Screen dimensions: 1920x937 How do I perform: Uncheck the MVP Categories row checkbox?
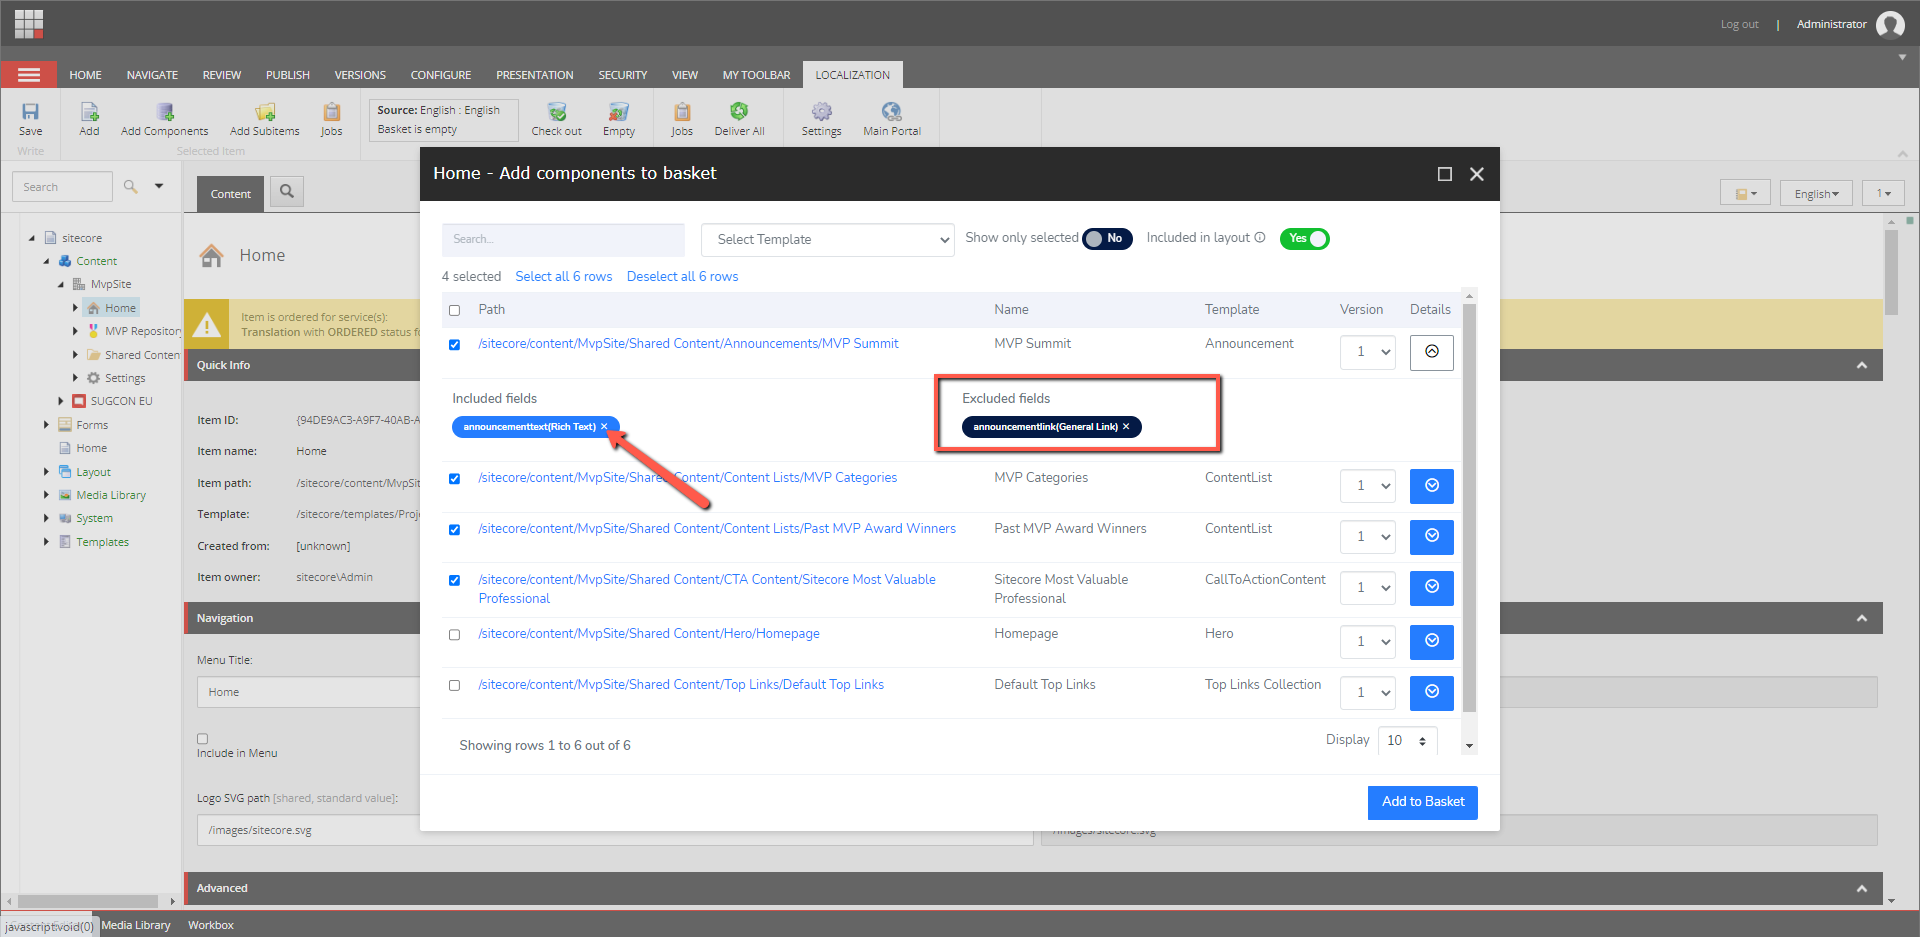455,479
